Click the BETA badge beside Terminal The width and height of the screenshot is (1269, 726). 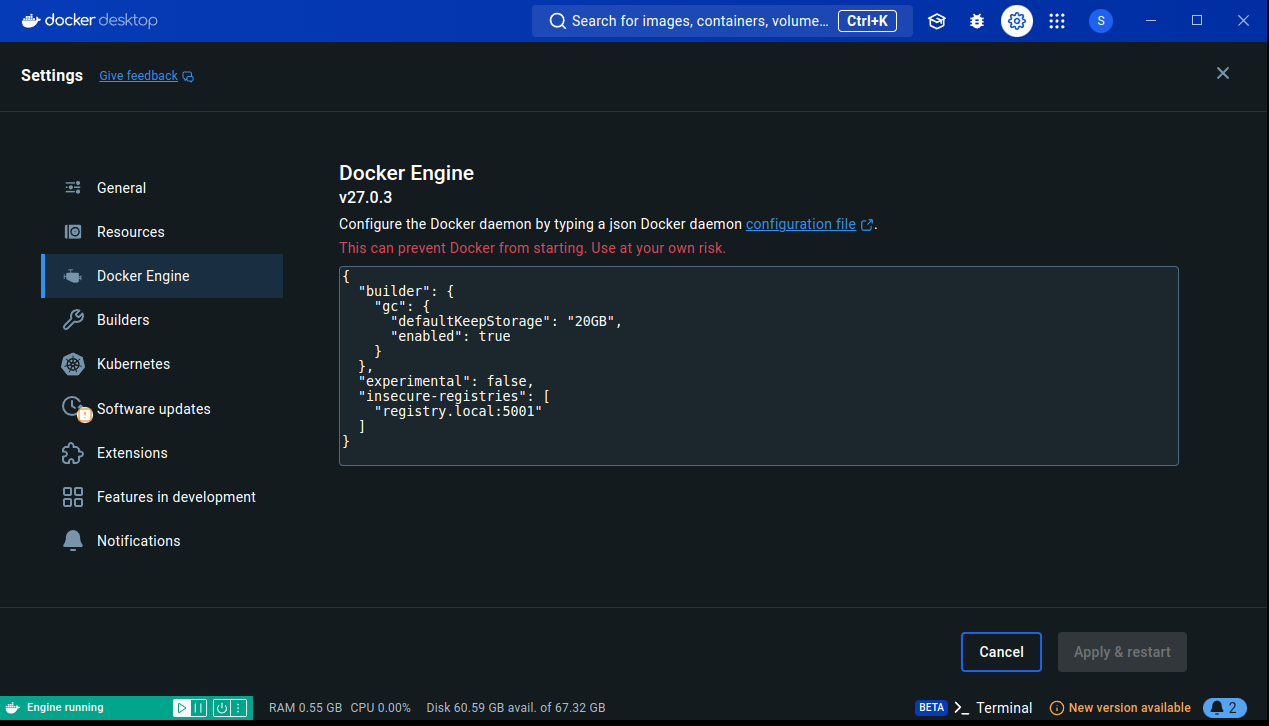[x=931, y=708]
